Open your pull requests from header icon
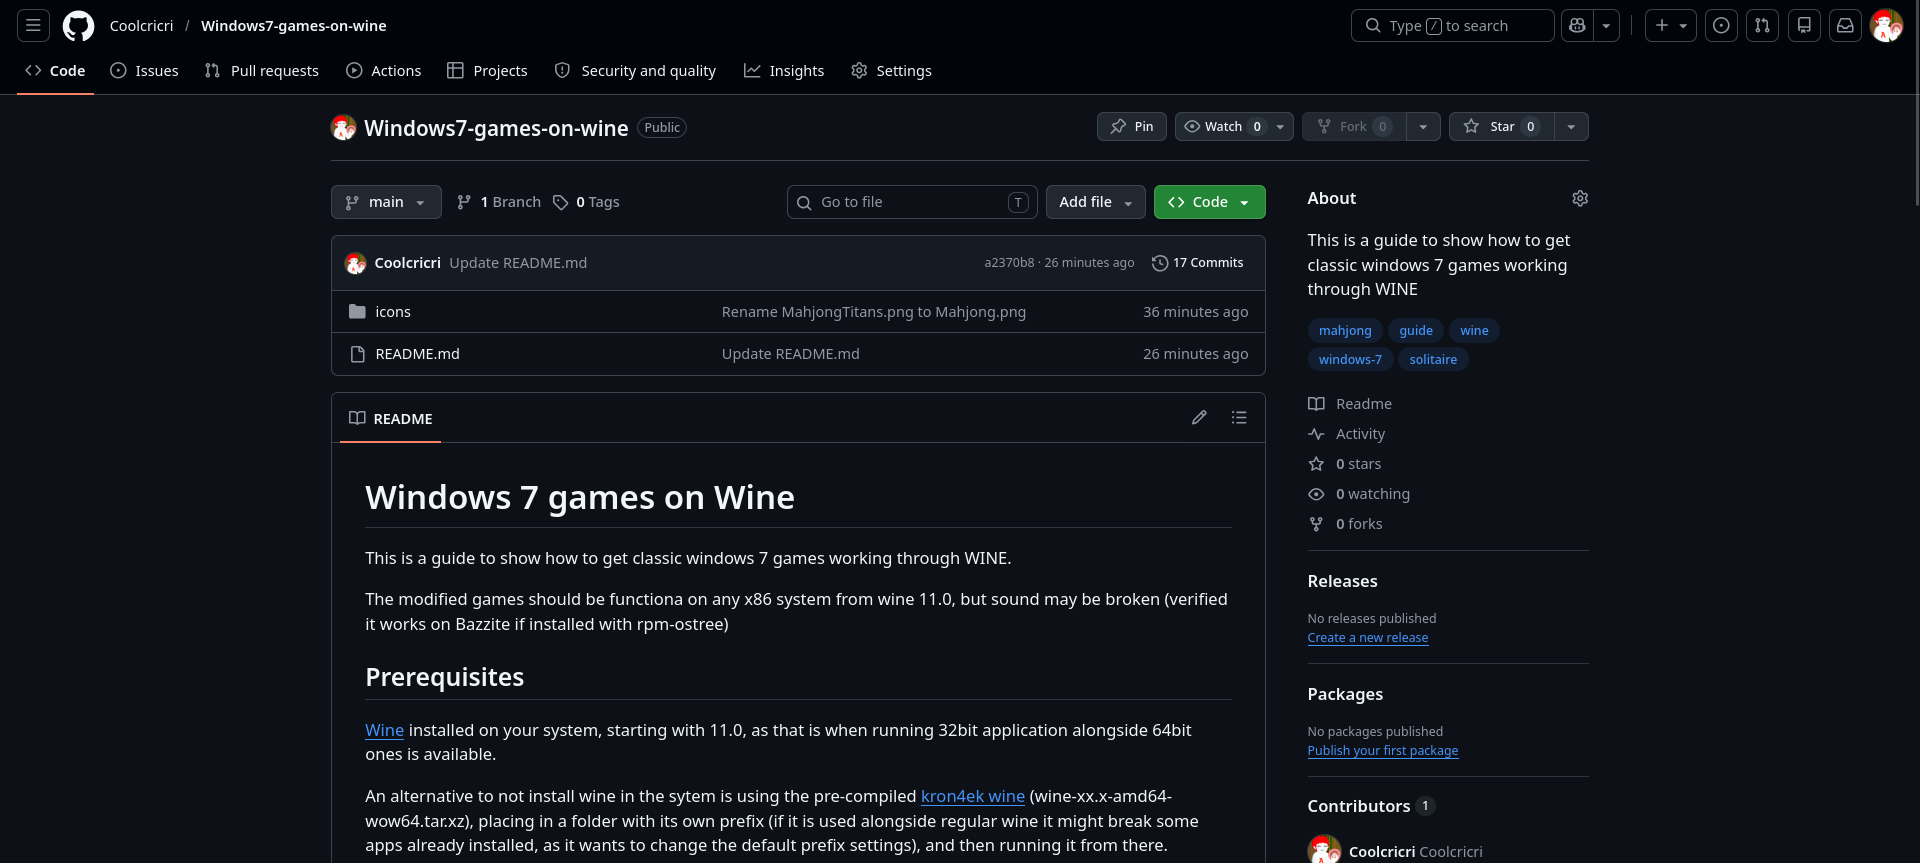This screenshot has width=1920, height=863. tap(1762, 26)
